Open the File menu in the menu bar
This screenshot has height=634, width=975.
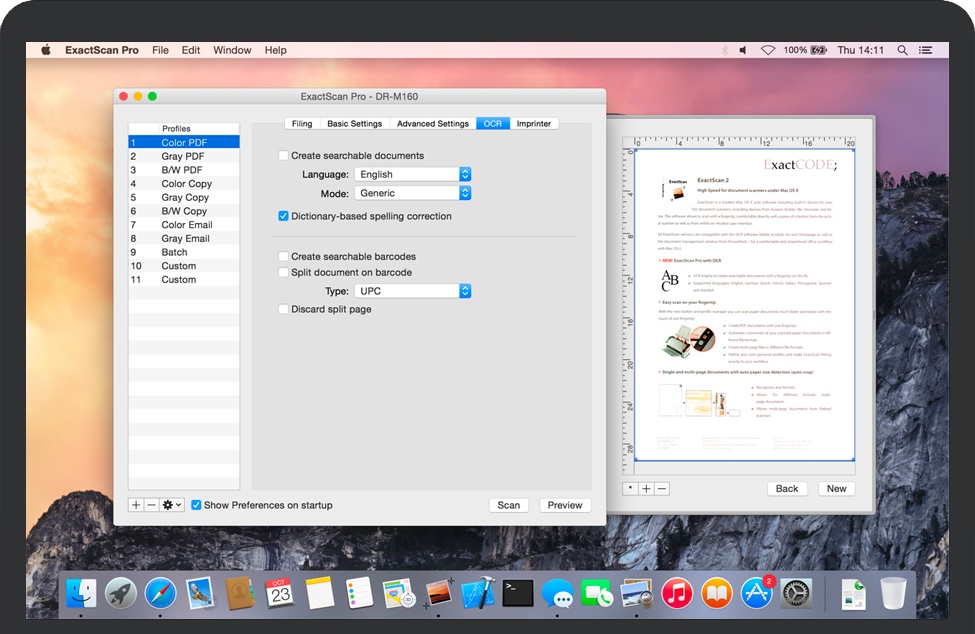point(160,50)
